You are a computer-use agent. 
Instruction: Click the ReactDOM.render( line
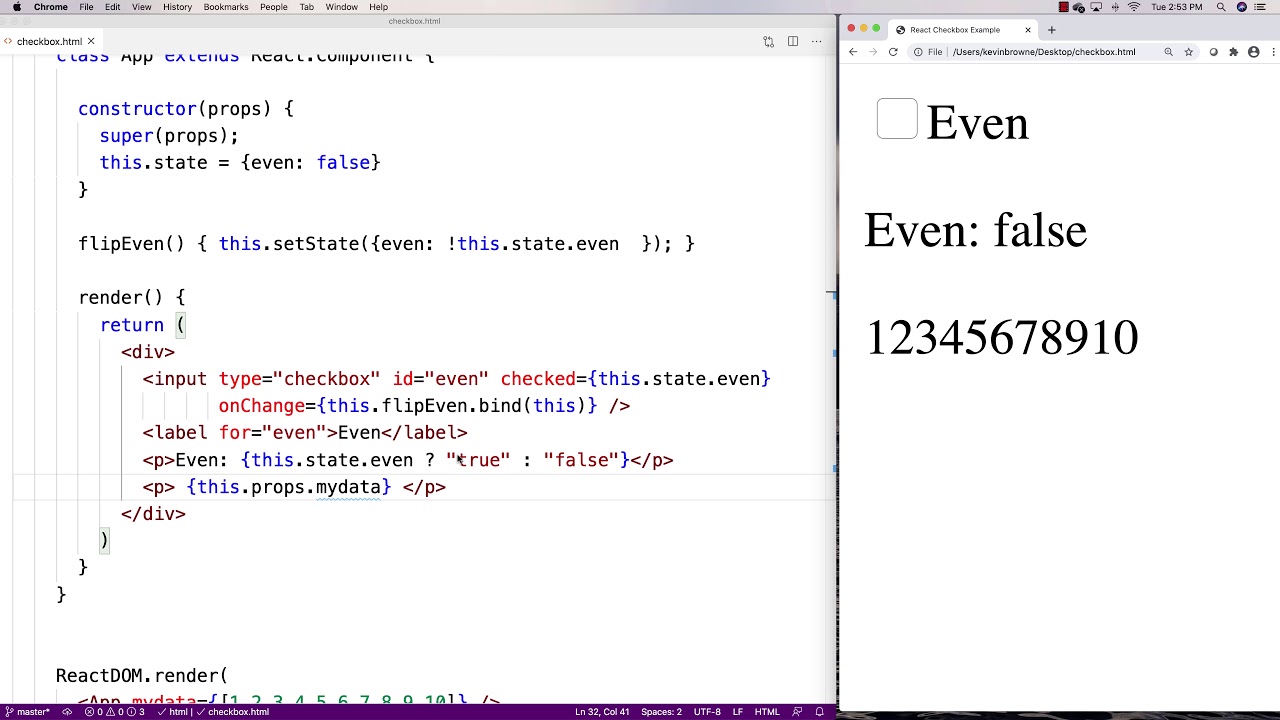142,676
